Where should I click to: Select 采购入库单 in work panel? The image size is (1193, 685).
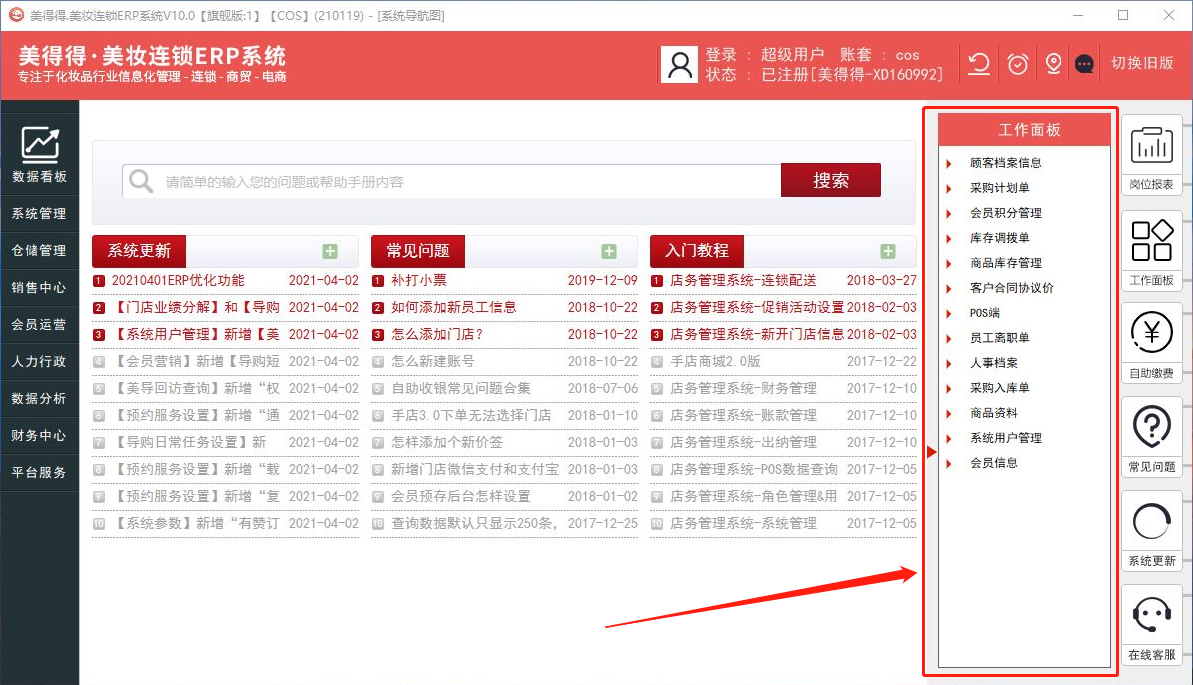(1000, 388)
